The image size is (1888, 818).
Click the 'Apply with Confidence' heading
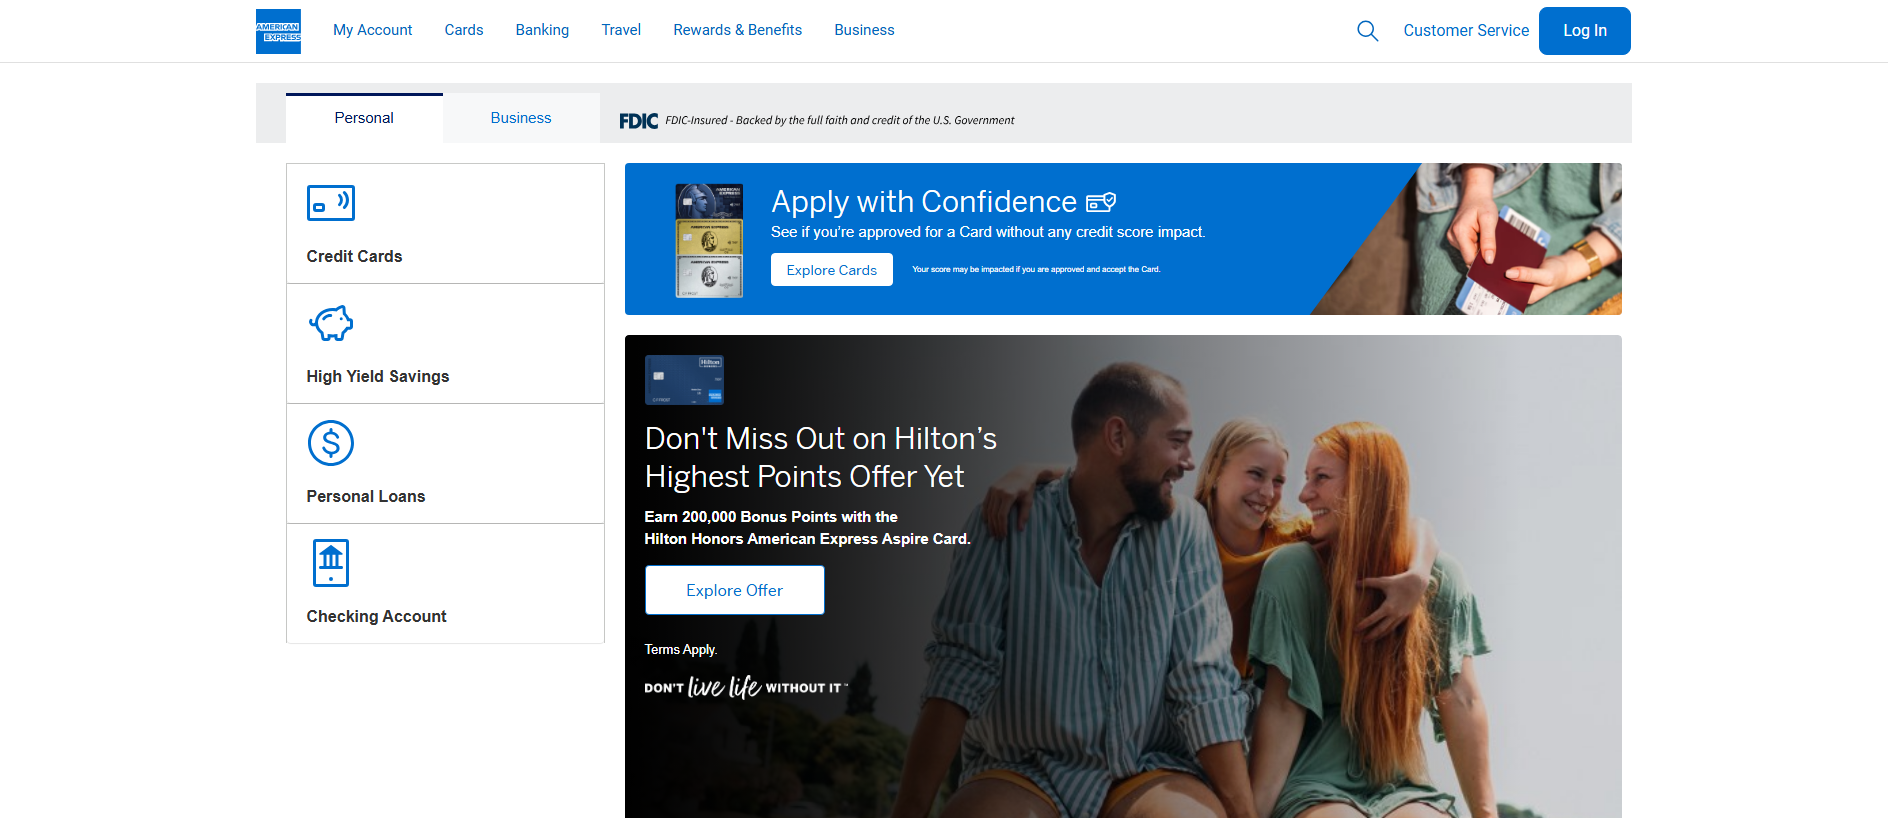coord(924,202)
